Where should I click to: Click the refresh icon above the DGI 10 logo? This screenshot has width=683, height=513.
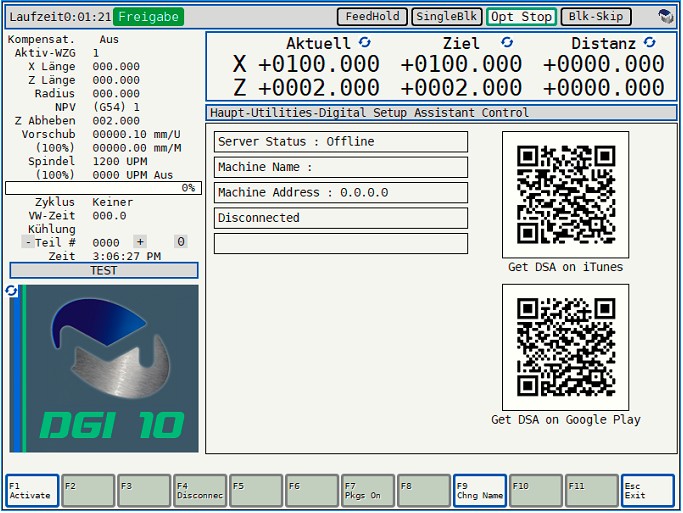click(x=11, y=290)
